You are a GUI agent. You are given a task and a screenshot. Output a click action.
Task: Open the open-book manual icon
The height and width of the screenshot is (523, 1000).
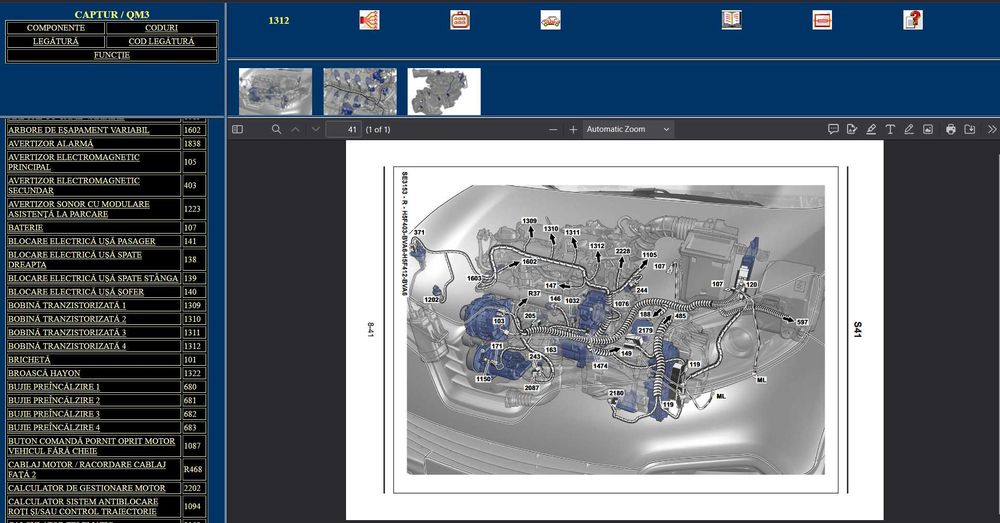click(732, 20)
